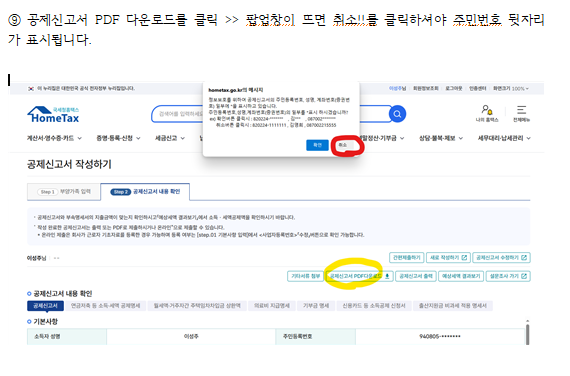Expand the 상담·불복·제보 menu
This screenshot has height=376, width=570.
pyautogui.click(x=441, y=138)
